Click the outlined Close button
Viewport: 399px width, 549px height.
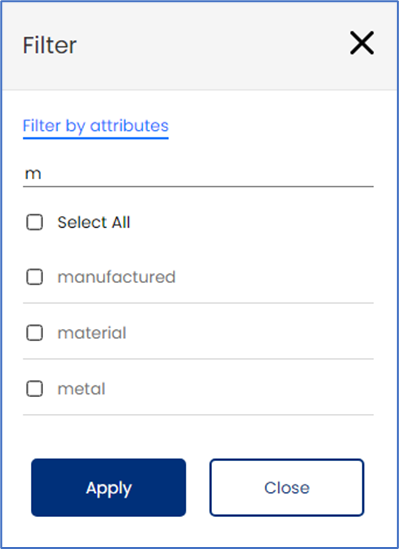pyautogui.click(x=287, y=487)
